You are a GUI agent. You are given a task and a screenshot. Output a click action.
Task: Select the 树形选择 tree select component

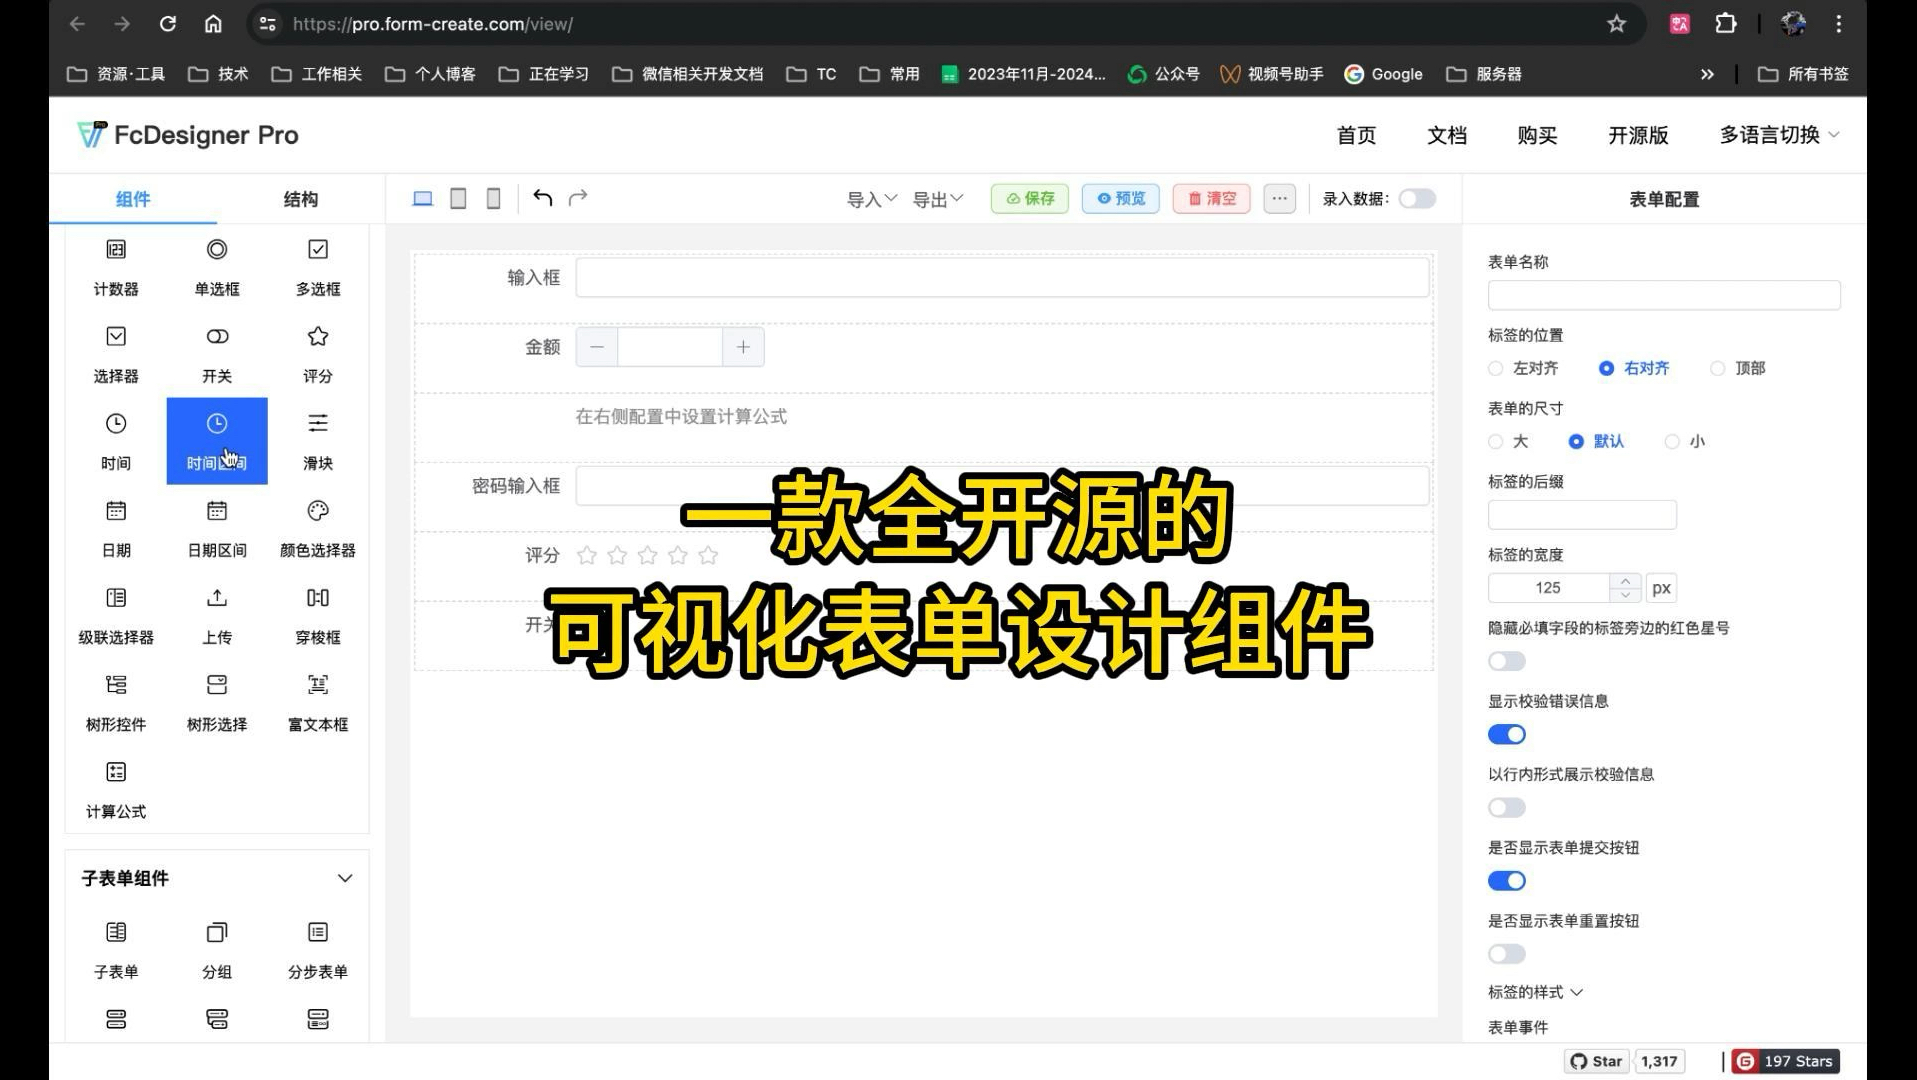point(217,702)
